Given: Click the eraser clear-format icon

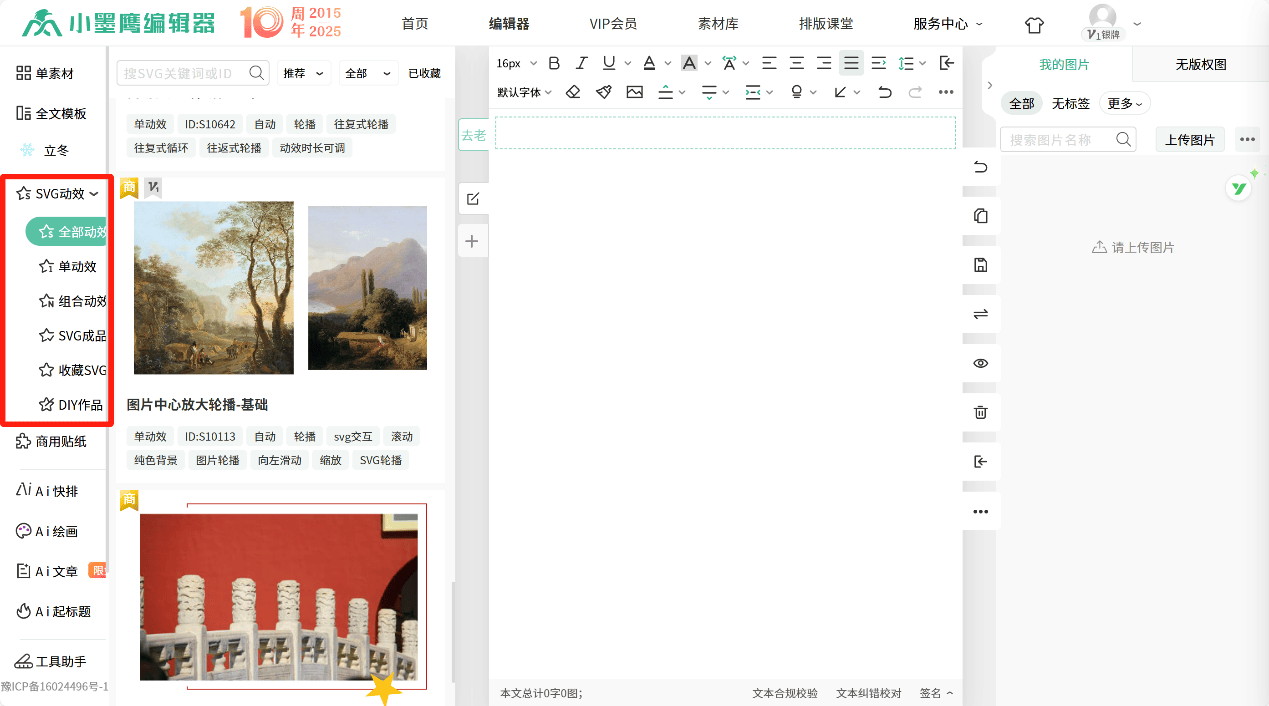Looking at the screenshot, I should (573, 92).
